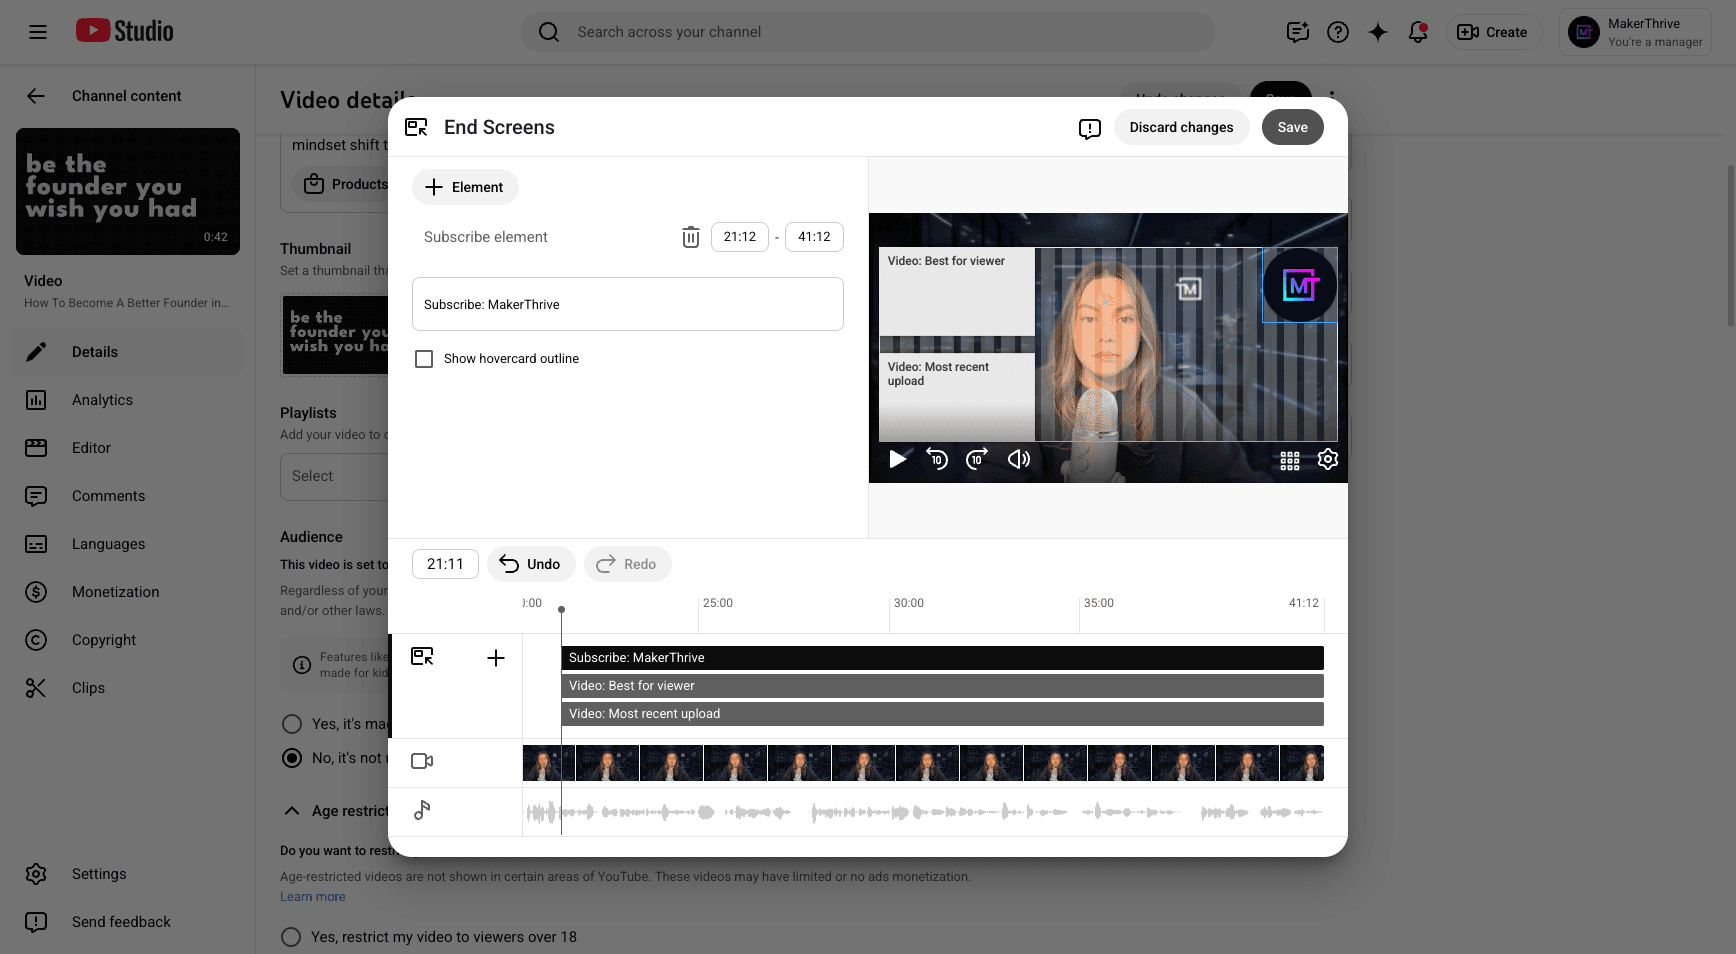Select the Subscribe: MakerThrive timeline bar
This screenshot has width=1736, height=954.
click(942, 658)
